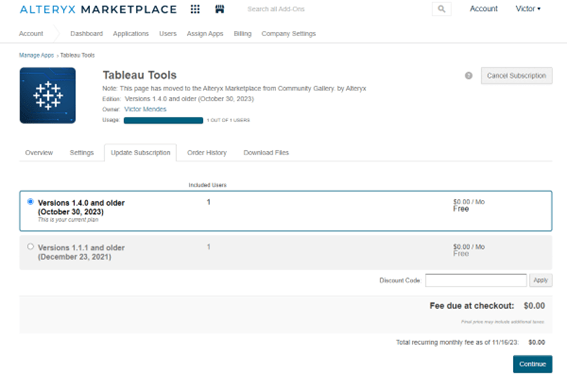Open the Overview tab
This screenshot has width=567, height=389.
click(39, 153)
